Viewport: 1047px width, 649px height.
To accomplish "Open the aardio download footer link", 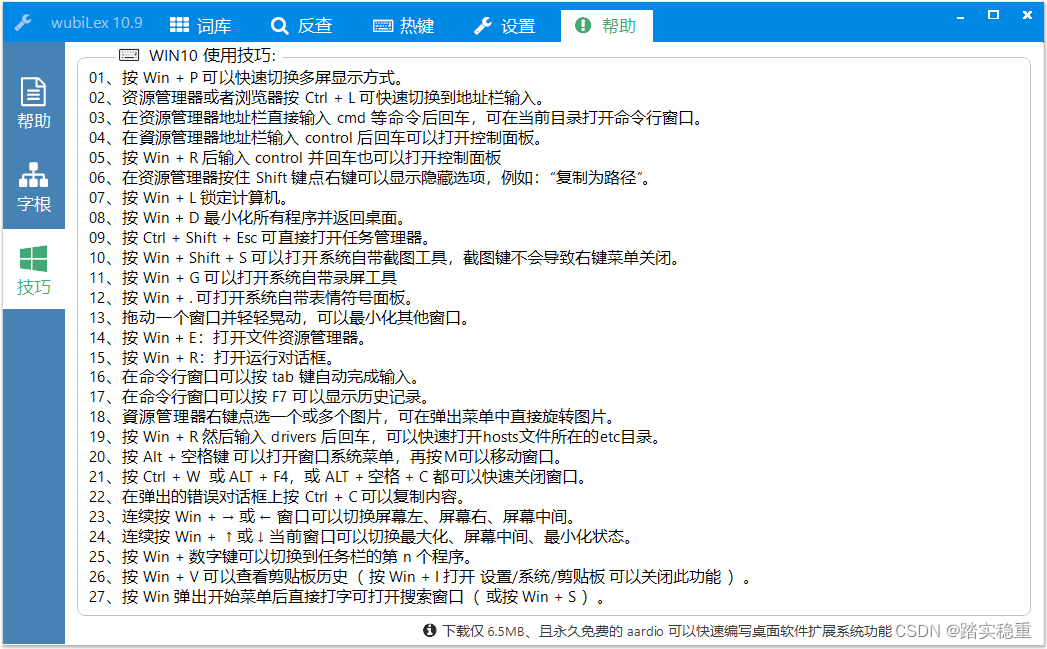I will (667, 631).
